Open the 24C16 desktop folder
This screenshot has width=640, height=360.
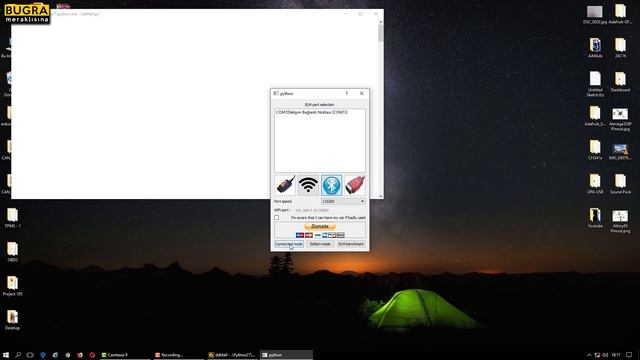point(620,48)
